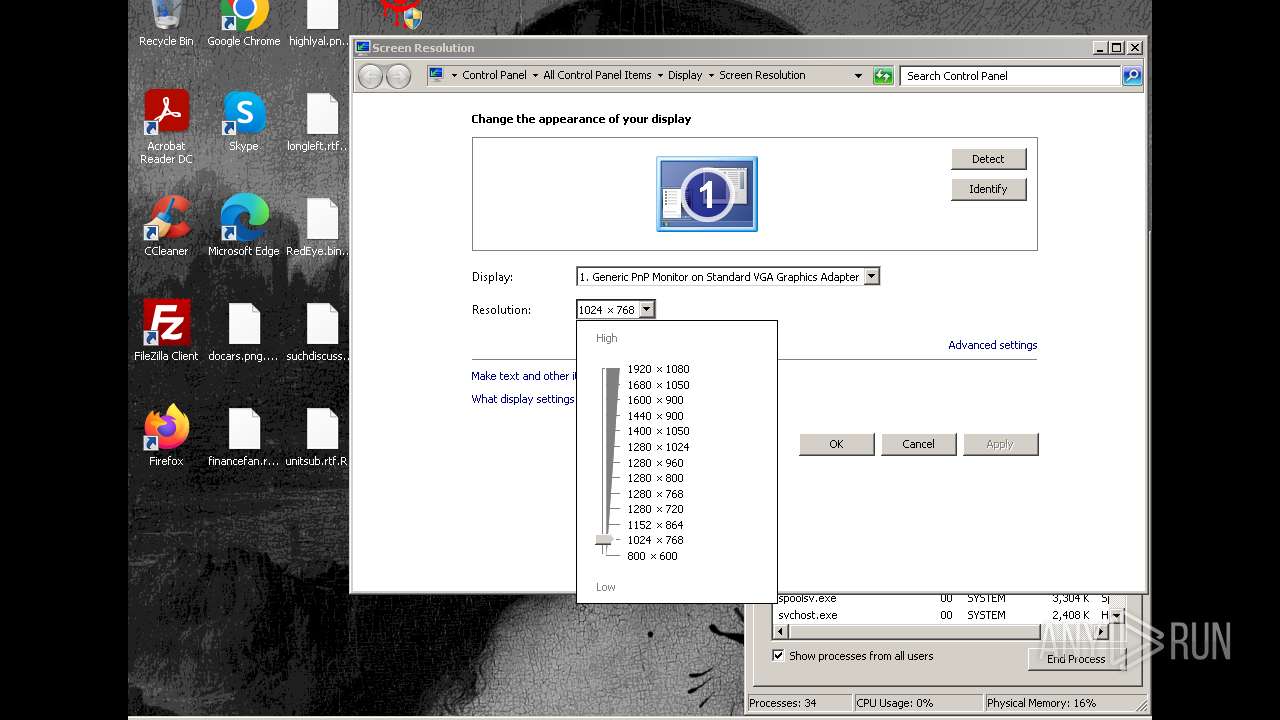Select spoolsv.exe row in Task Manager

pyautogui.click(x=943, y=599)
